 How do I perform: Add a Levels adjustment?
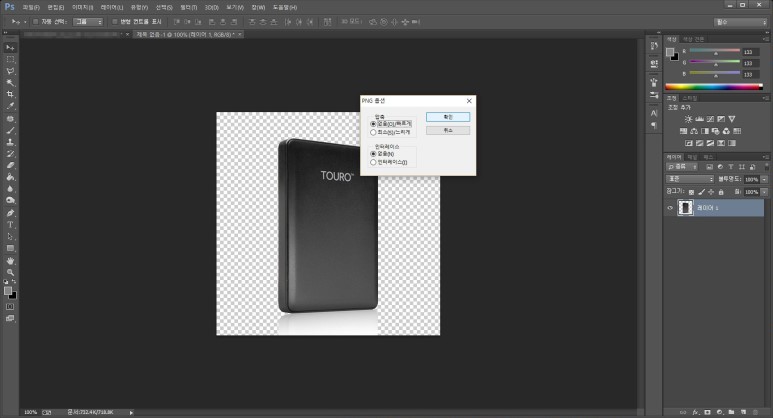(x=699, y=119)
